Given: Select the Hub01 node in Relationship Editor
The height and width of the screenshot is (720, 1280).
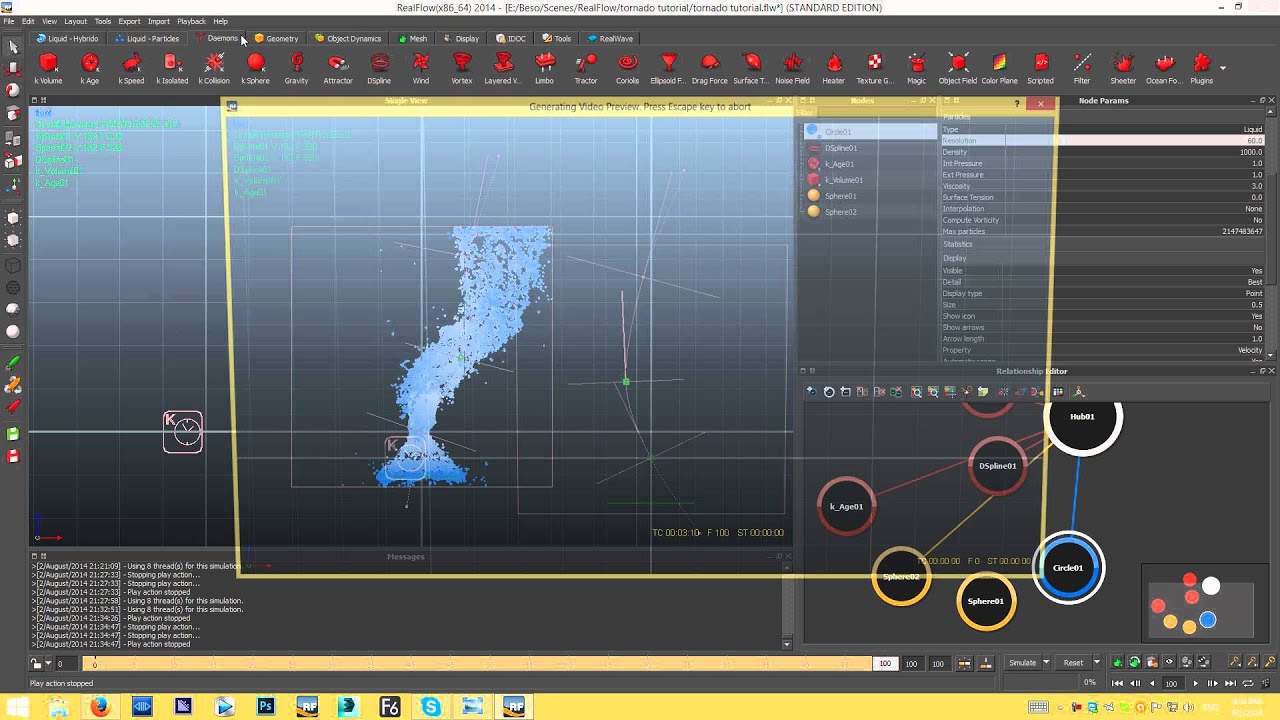Looking at the screenshot, I should pyautogui.click(x=1083, y=417).
